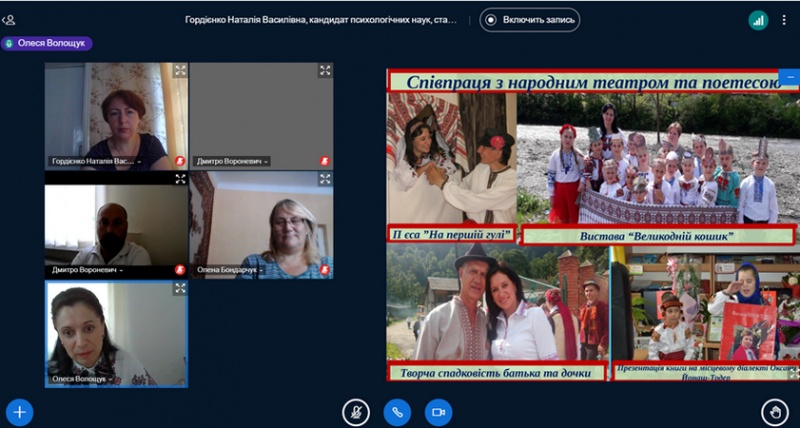
Task: Make Олеся Волощук video tile fullscreen
Action: [x=180, y=288]
